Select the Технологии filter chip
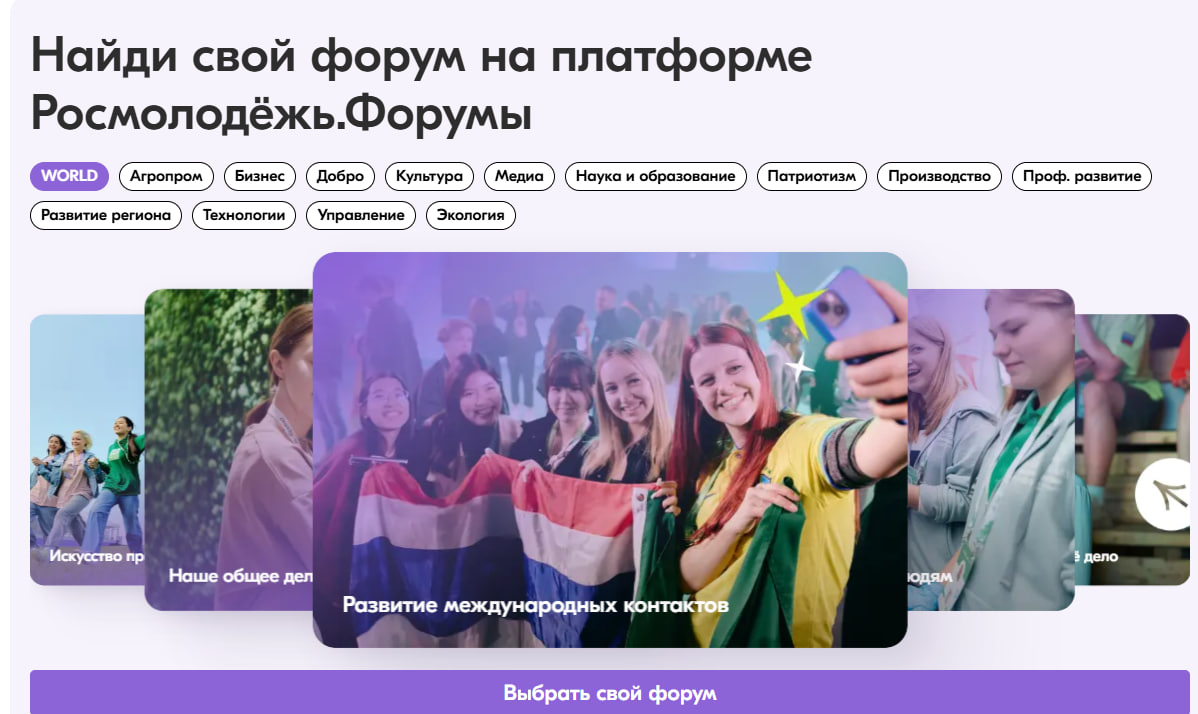Screen dimensions: 1198x714 coord(244,215)
